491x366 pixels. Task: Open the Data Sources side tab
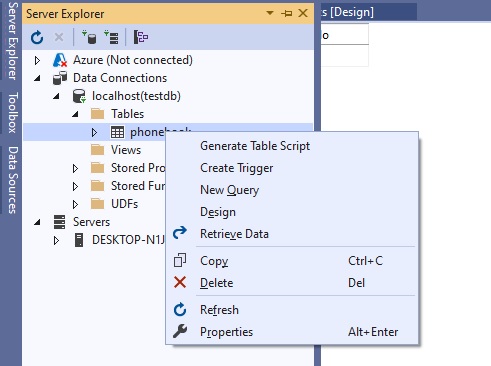[12, 180]
